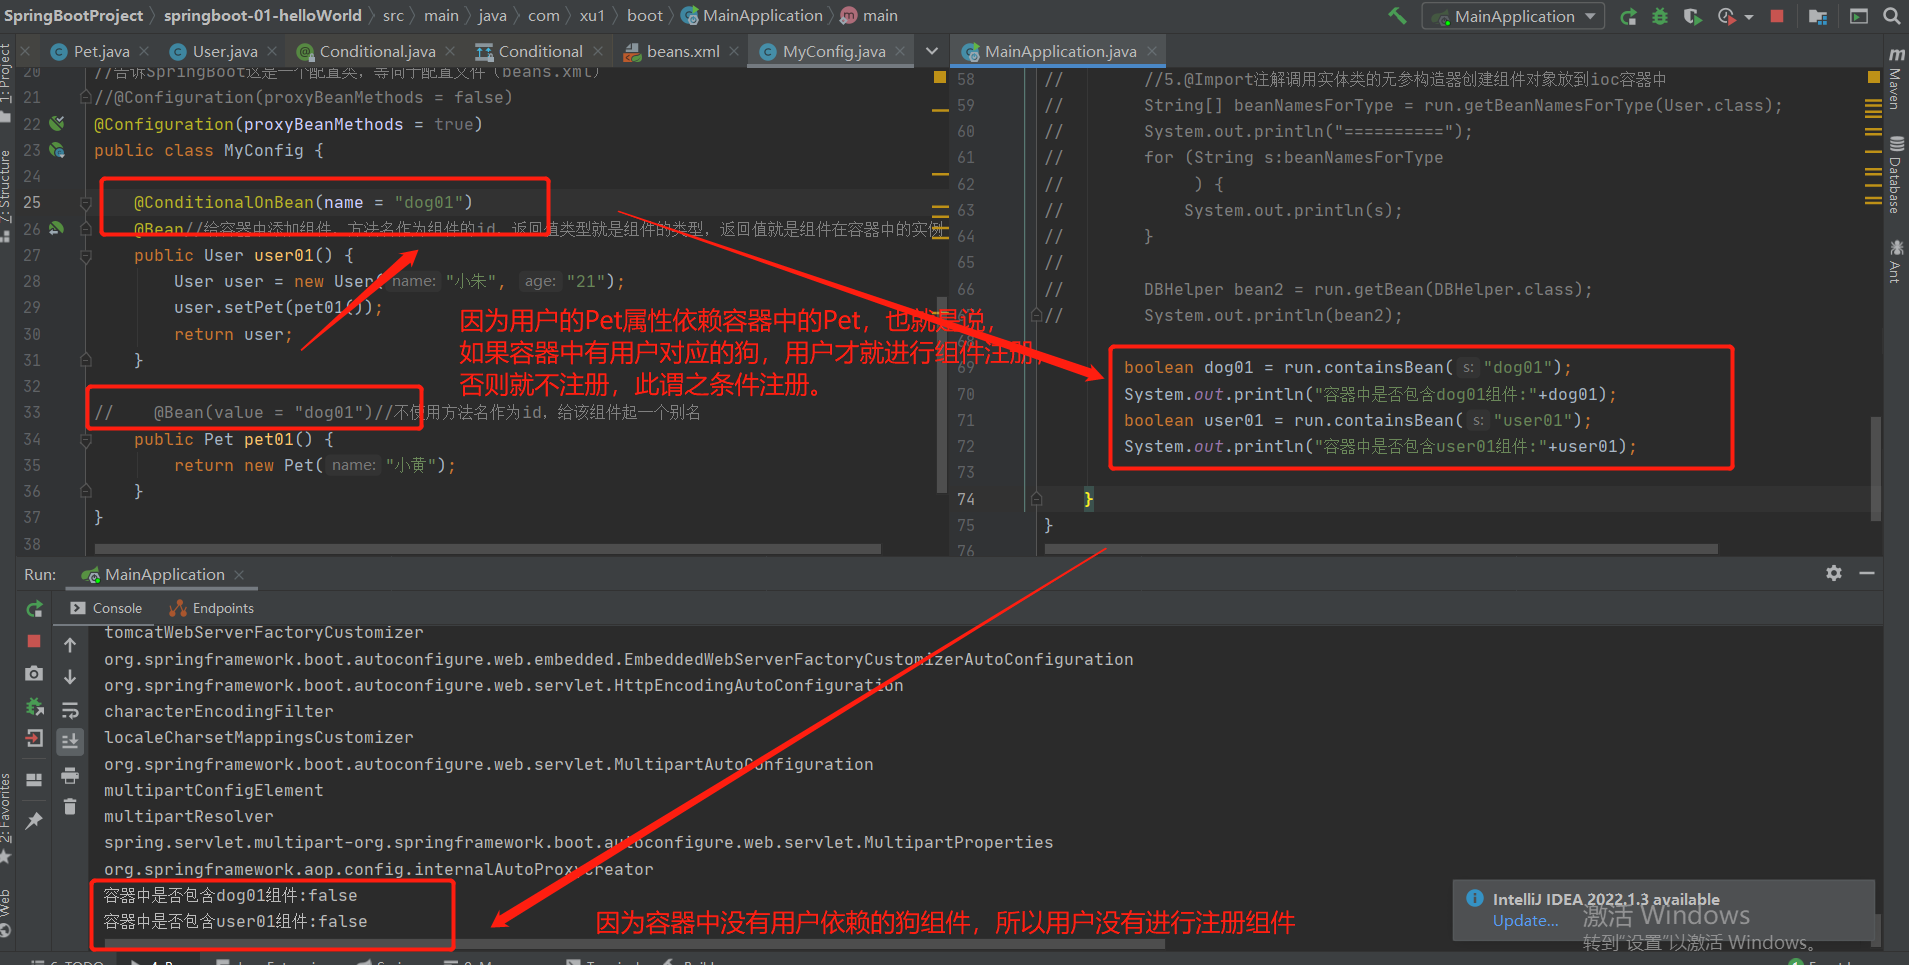
Task: Click Update link in IDEA notification
Action: point(1525,921)
